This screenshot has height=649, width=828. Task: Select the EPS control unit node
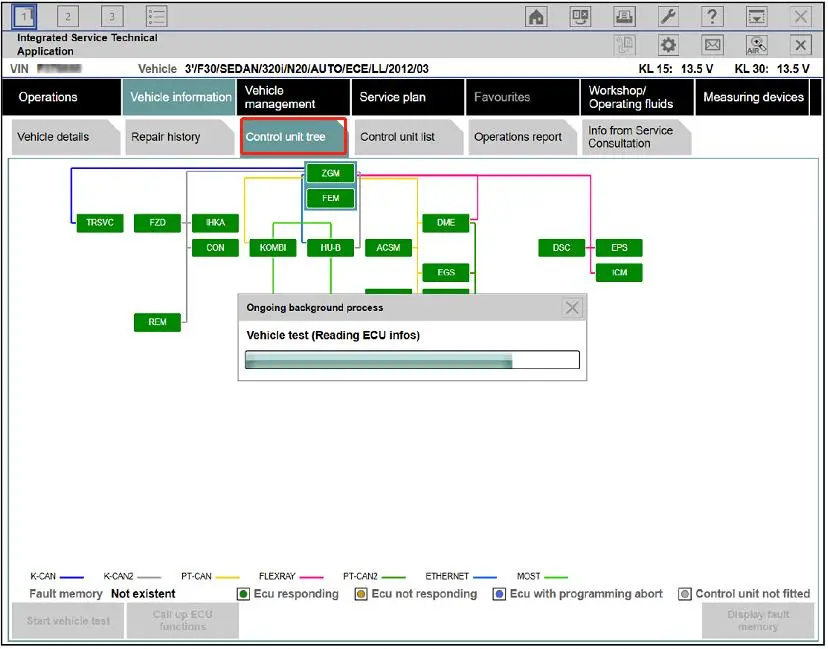(x=619, y=248)
